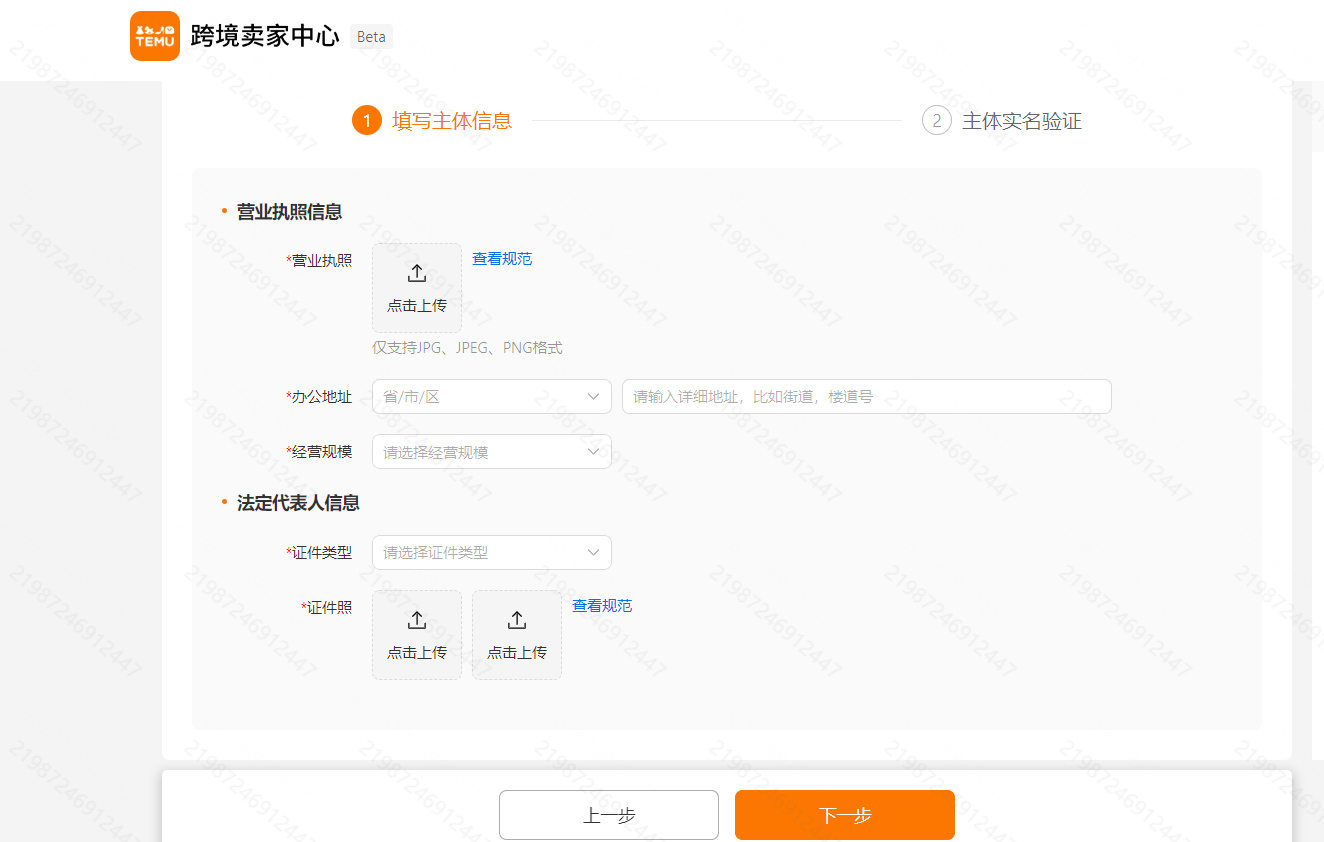Image resolution: width=1324 pixels, height=842 pixels.
Task: Open the 请选择证件类型 dropdown
Action: (491, 552)
